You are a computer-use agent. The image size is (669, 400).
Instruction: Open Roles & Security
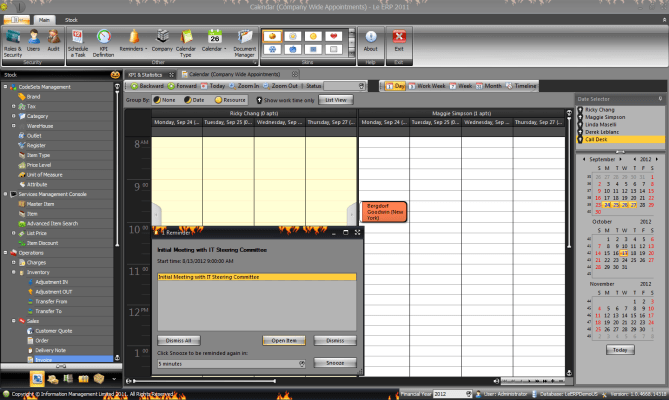coord(13,40)
